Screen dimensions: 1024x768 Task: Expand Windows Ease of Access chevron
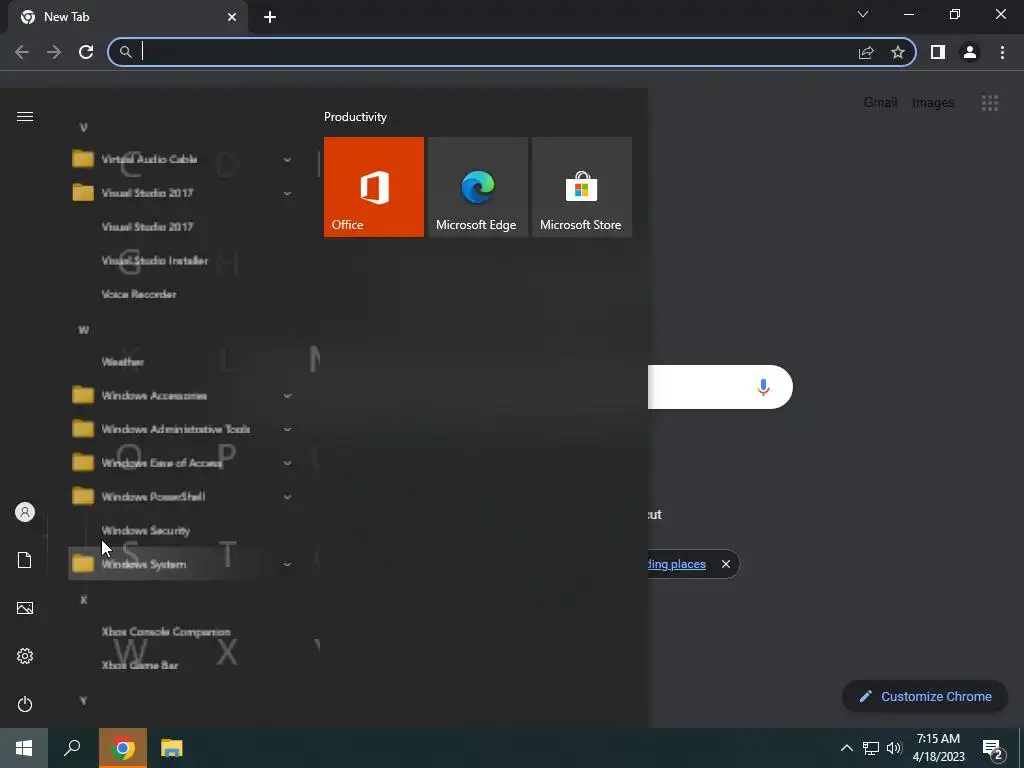[287, 463]
